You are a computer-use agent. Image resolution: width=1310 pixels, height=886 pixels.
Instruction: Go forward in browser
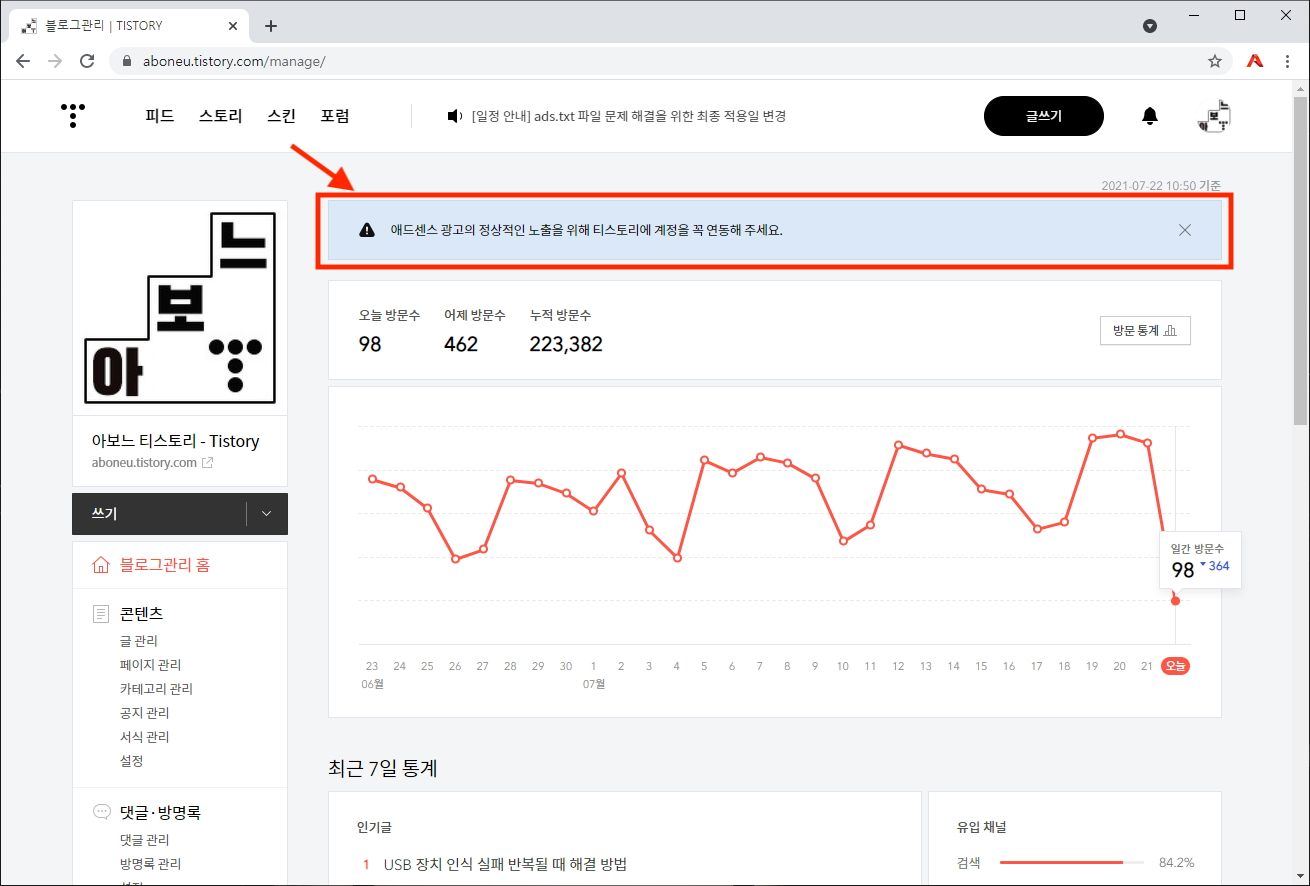coord(55,61)
